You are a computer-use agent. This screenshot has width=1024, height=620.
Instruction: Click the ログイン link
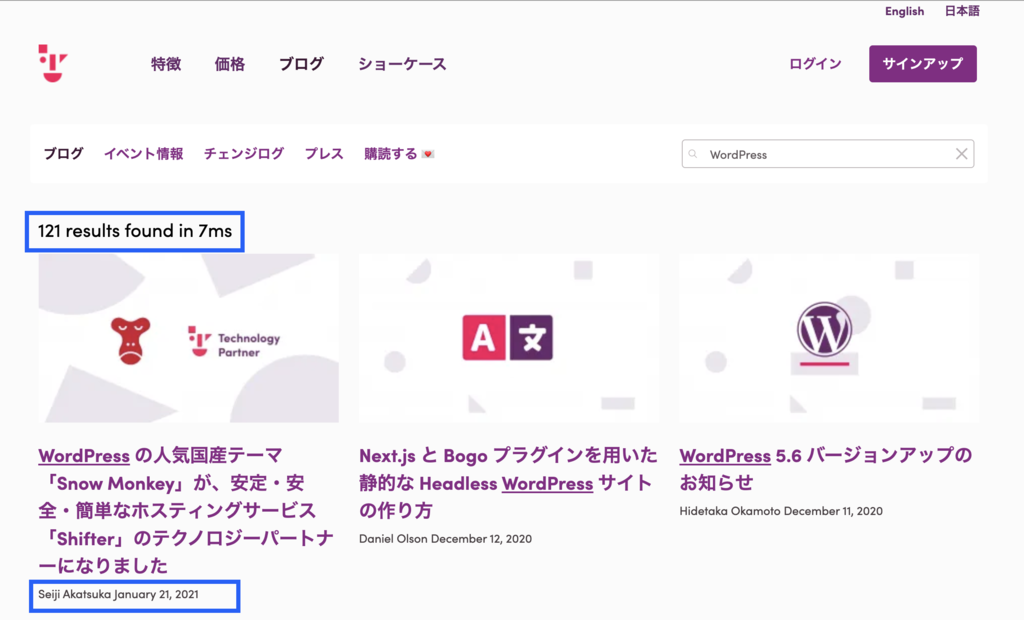click(815, 64)
